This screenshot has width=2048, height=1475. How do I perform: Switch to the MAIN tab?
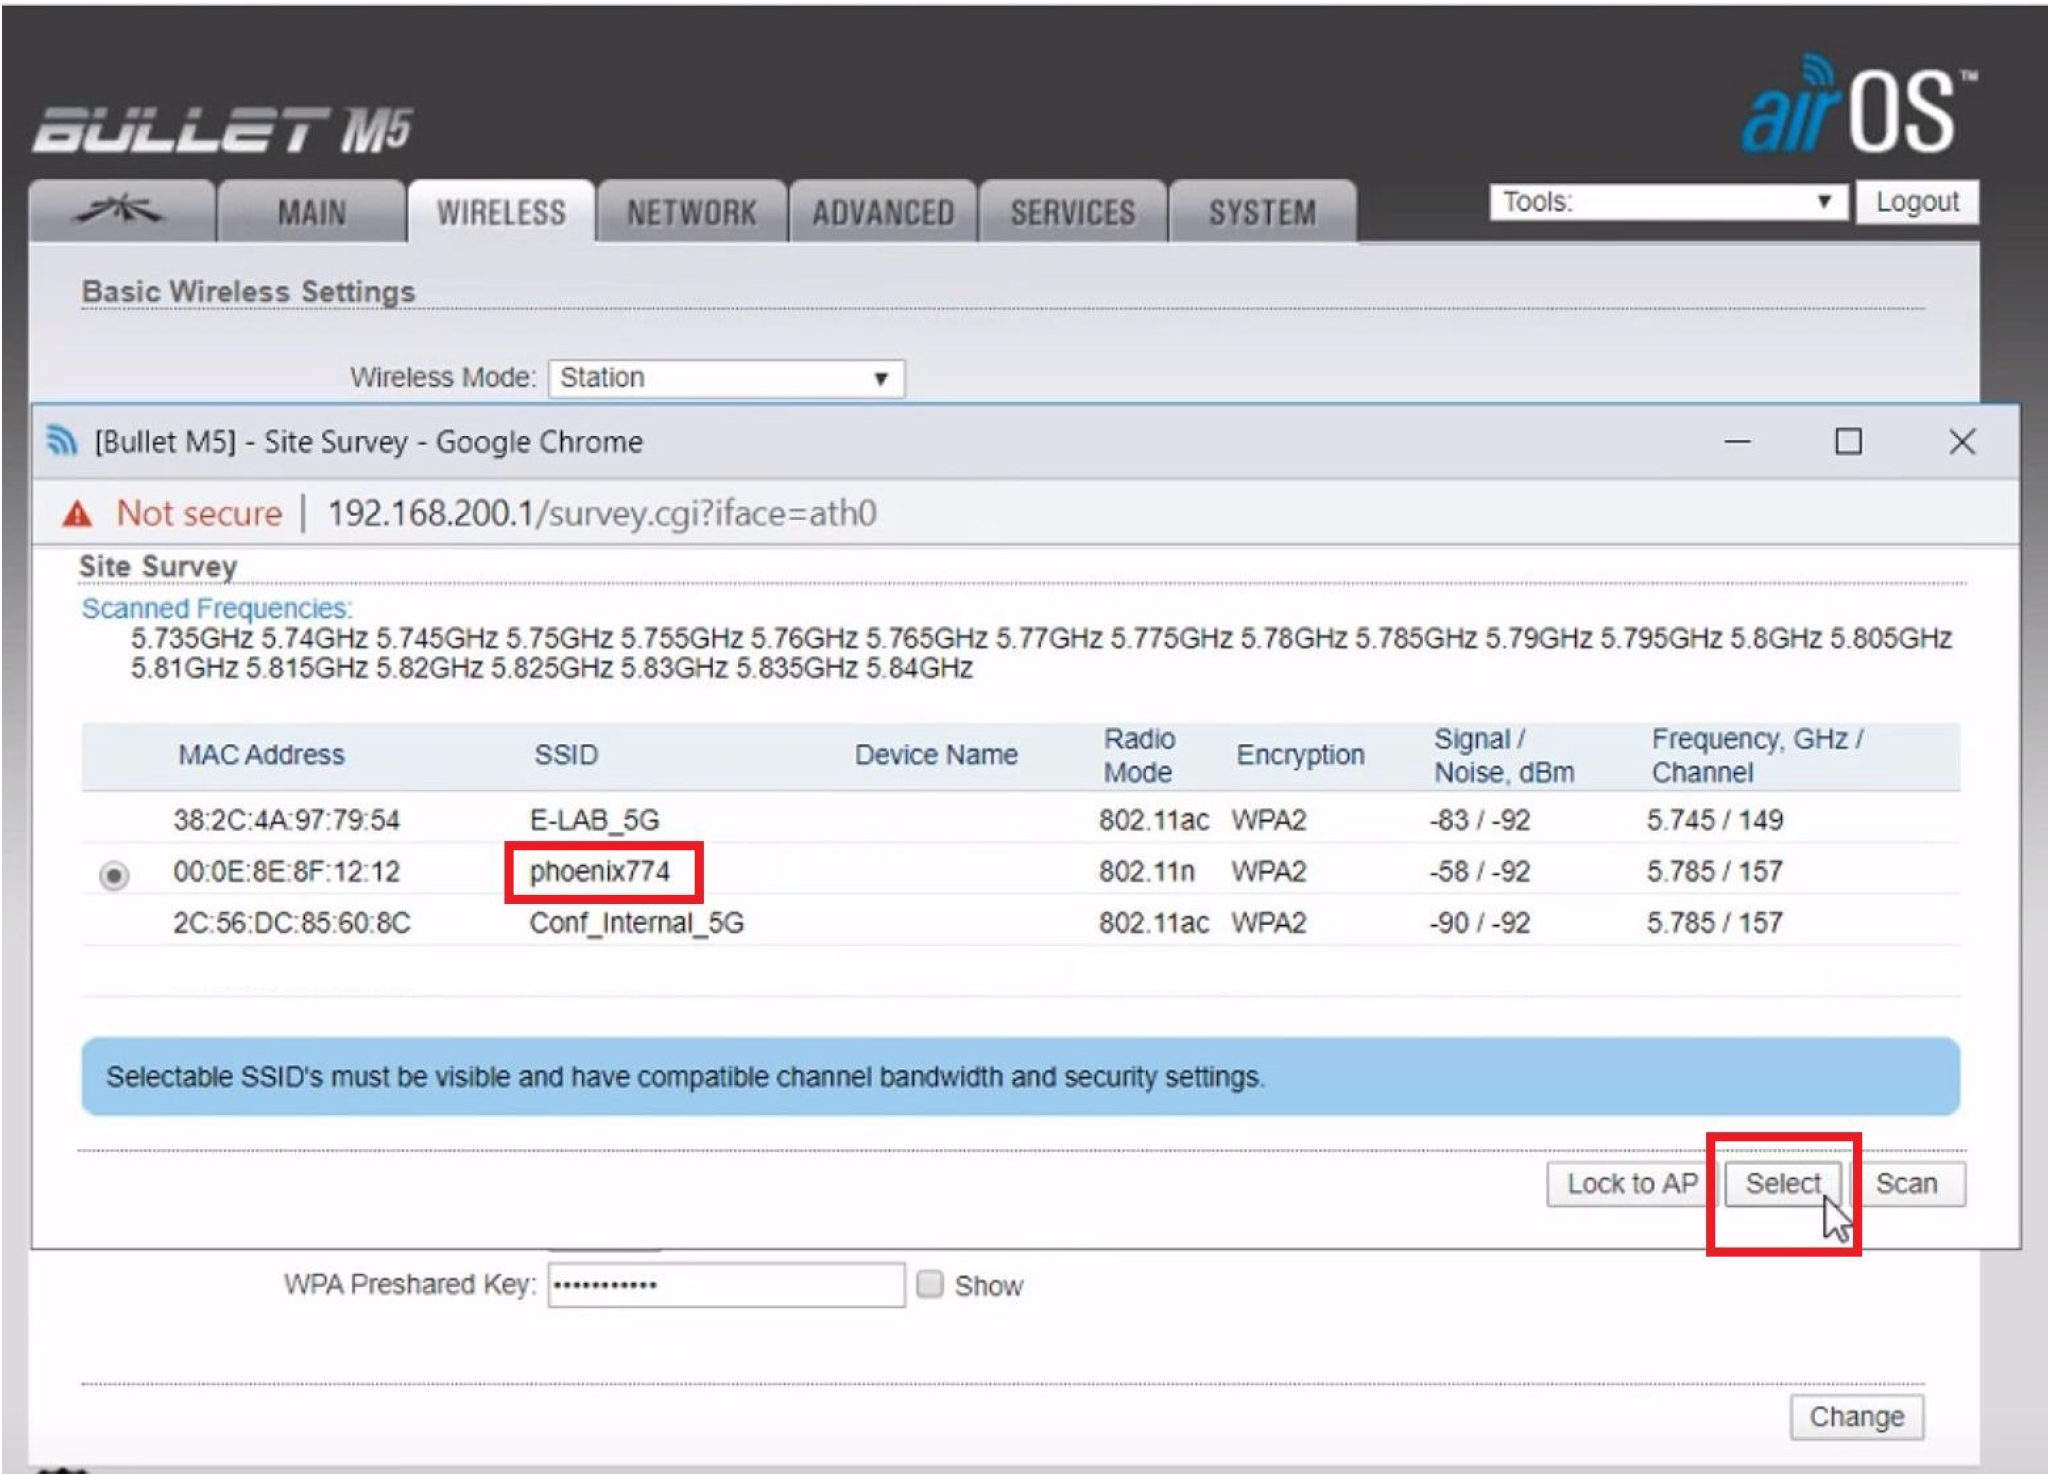(x=311, y=212)
